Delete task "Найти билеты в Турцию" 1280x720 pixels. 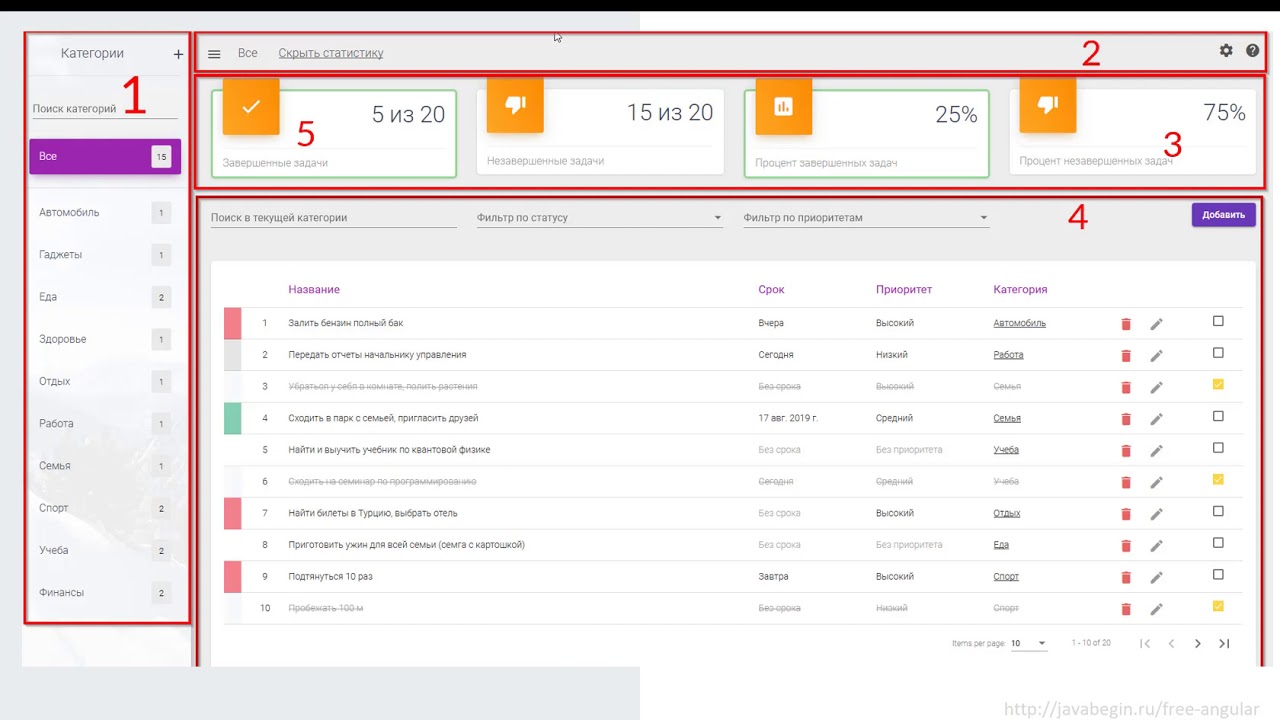click(1126, 514)
